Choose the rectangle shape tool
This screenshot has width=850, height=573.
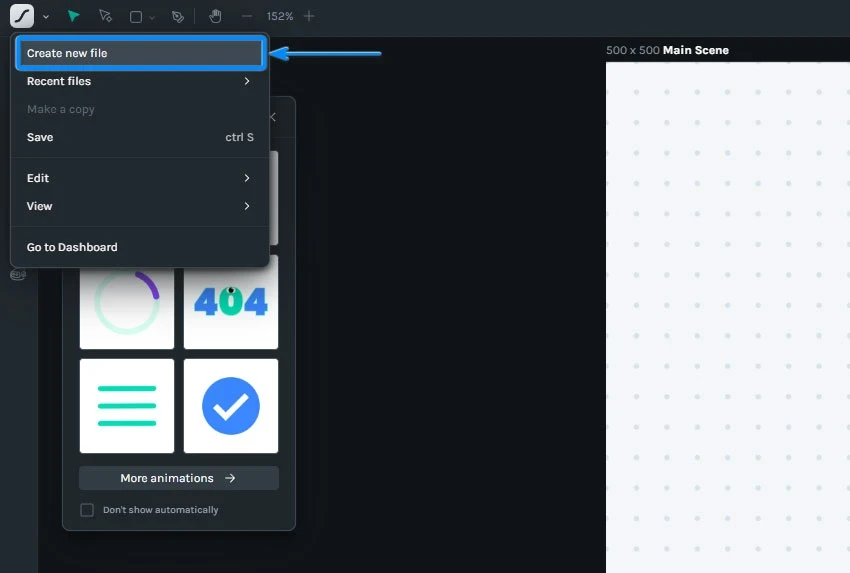[x=136, y=17]
